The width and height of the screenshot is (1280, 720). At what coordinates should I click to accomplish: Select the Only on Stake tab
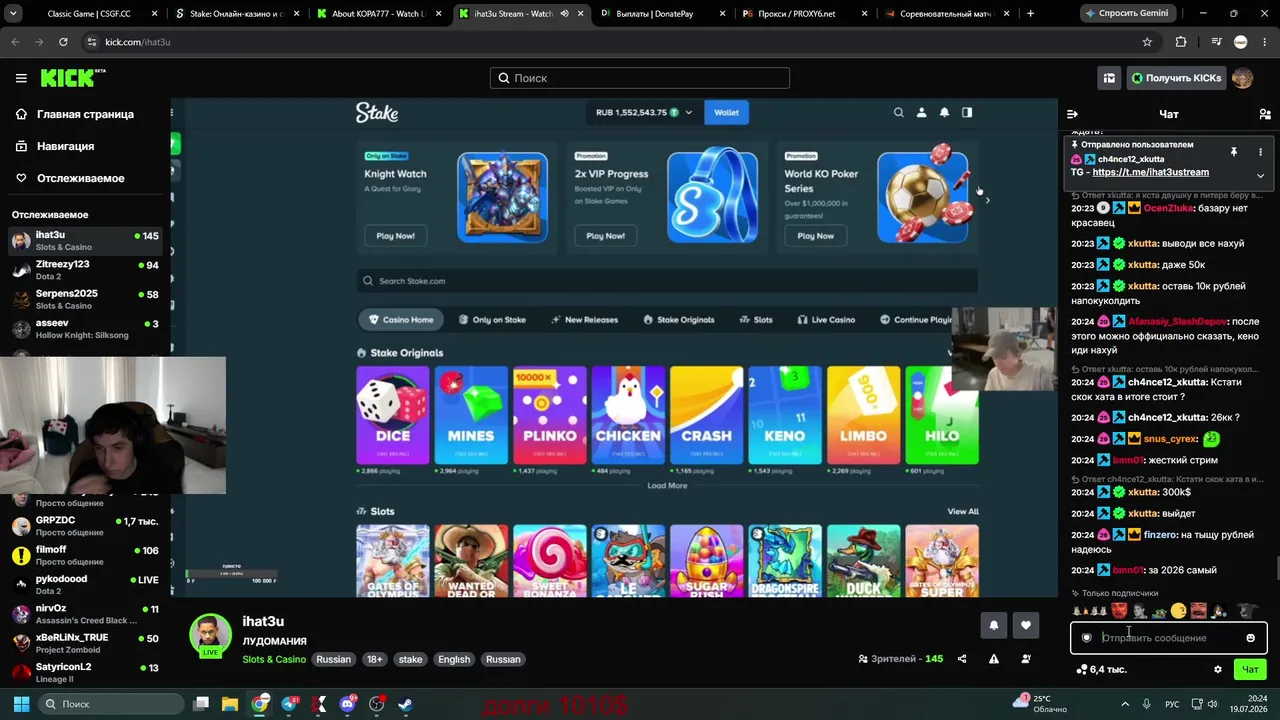[492, 320]
